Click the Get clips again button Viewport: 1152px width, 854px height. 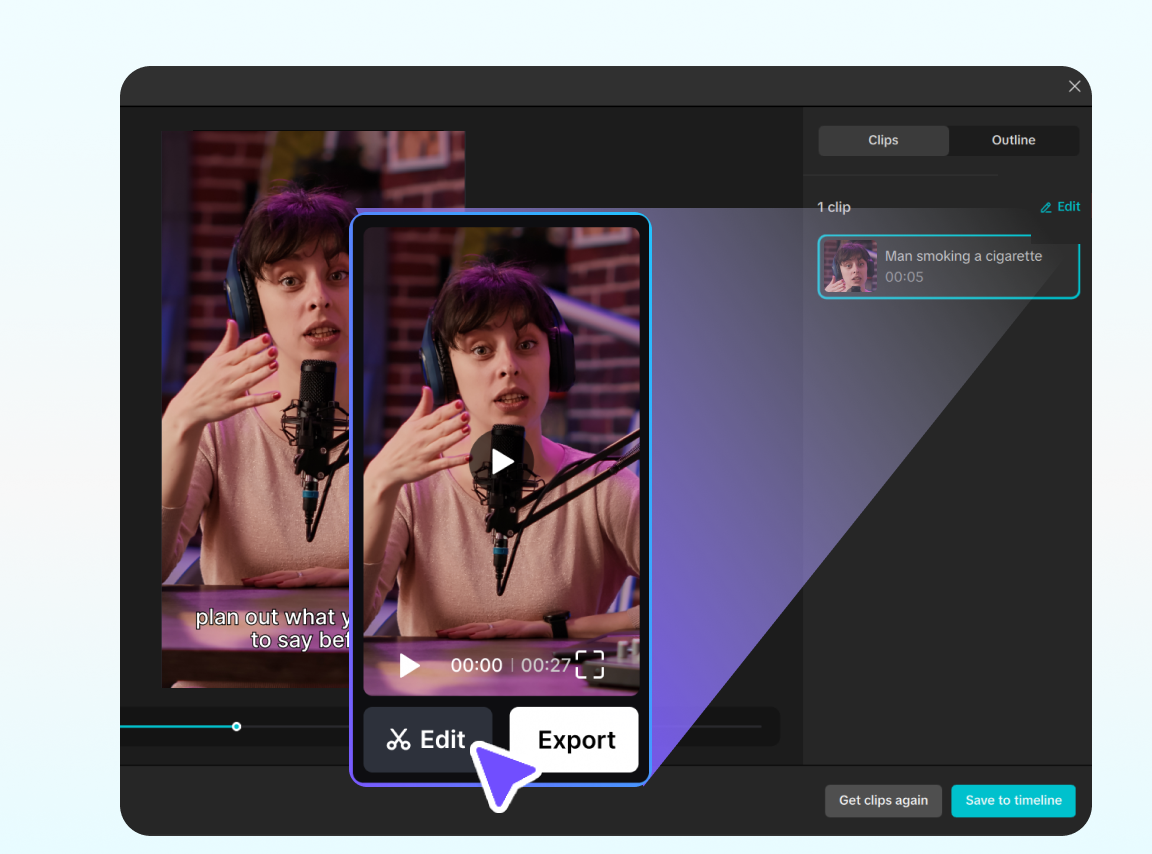[883, 801]
